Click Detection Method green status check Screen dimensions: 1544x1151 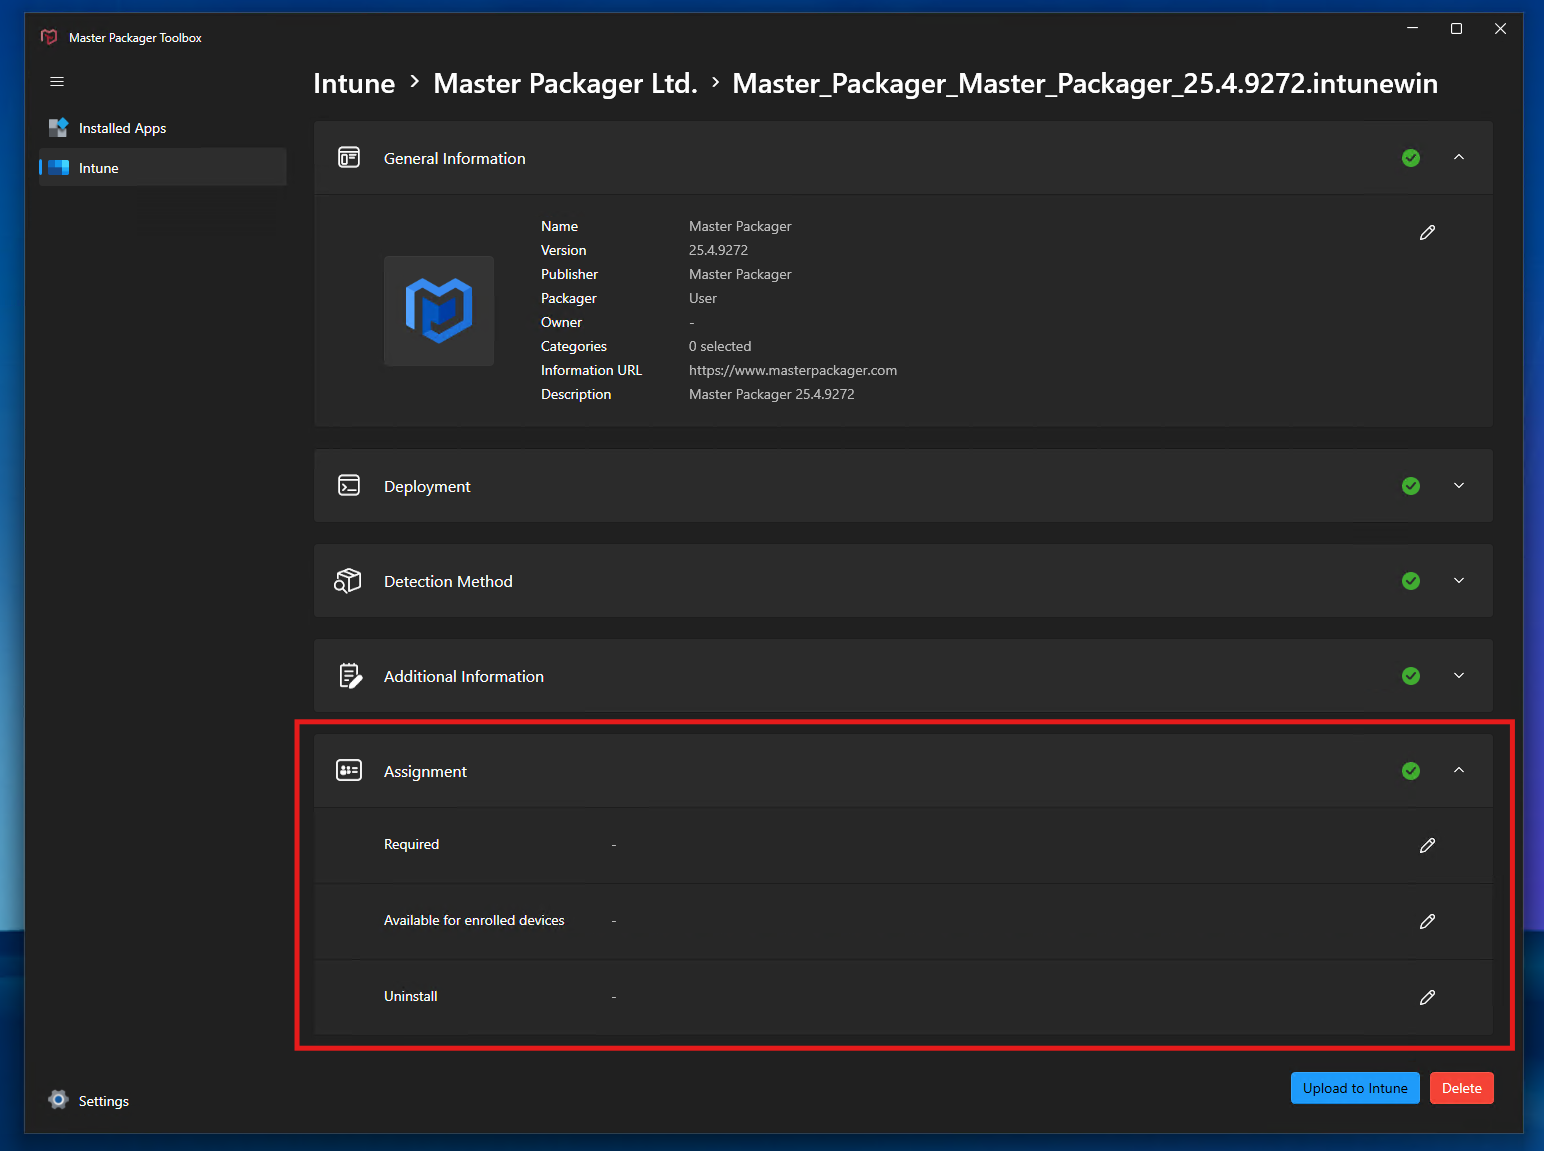[x=1411, y=581]
